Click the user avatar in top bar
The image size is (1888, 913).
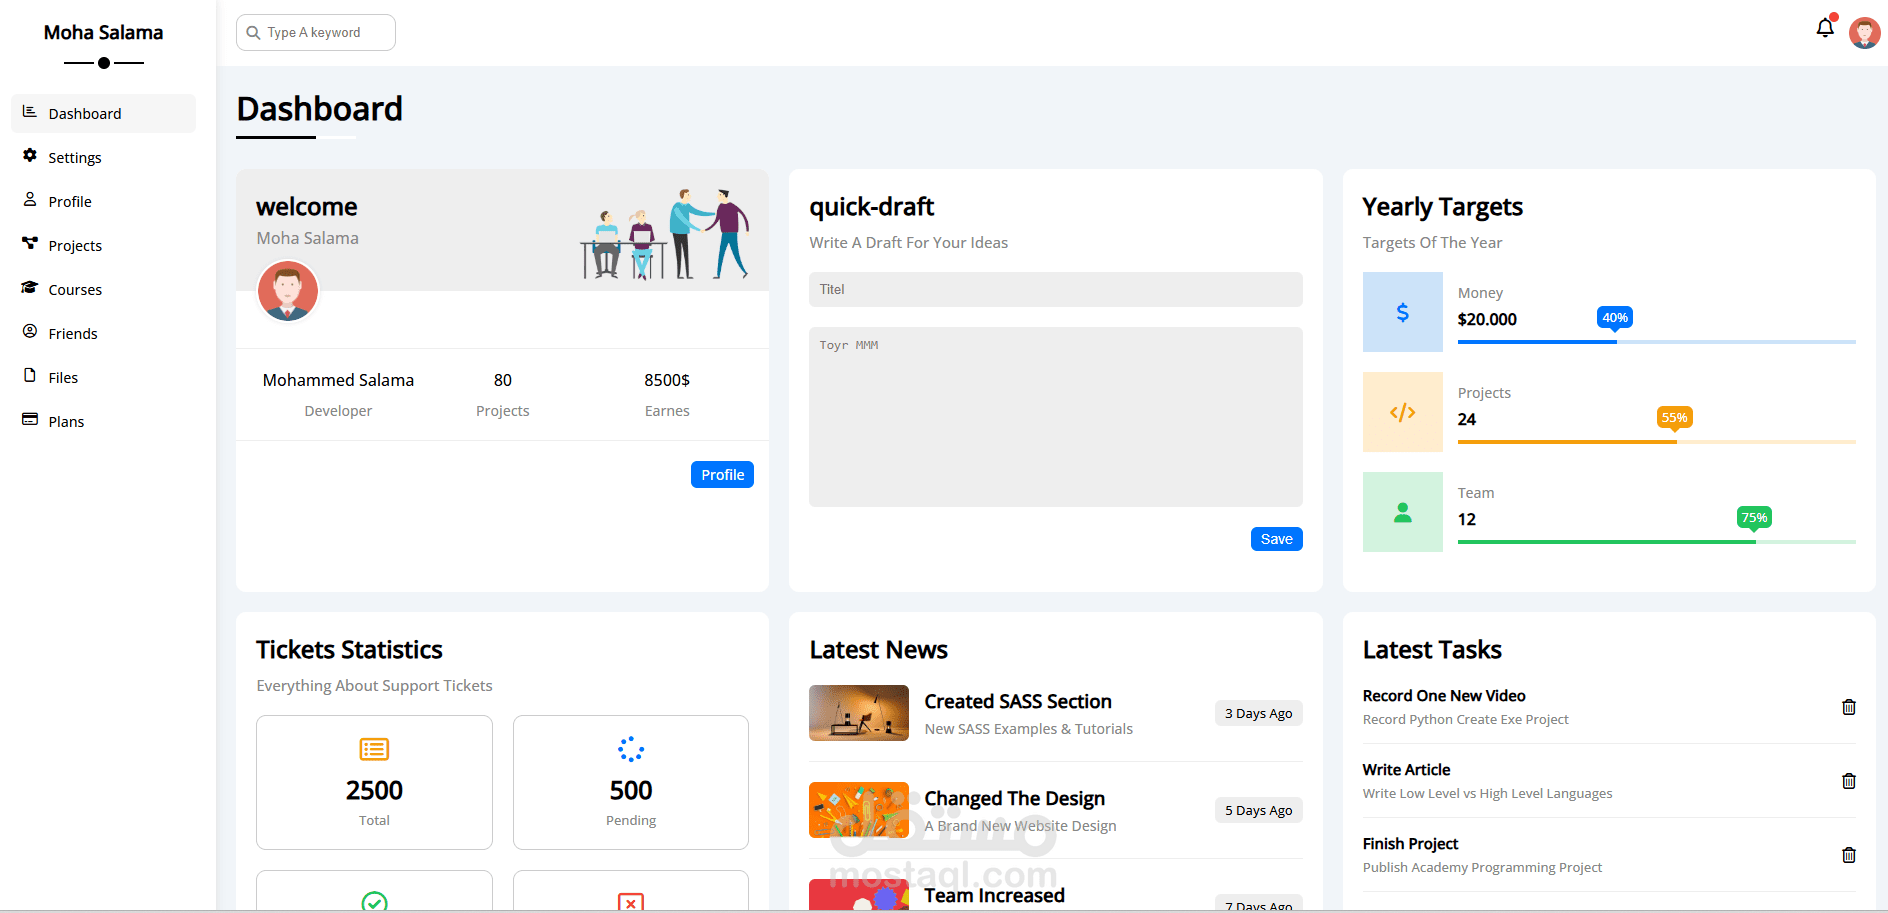tap(1864, 33)
